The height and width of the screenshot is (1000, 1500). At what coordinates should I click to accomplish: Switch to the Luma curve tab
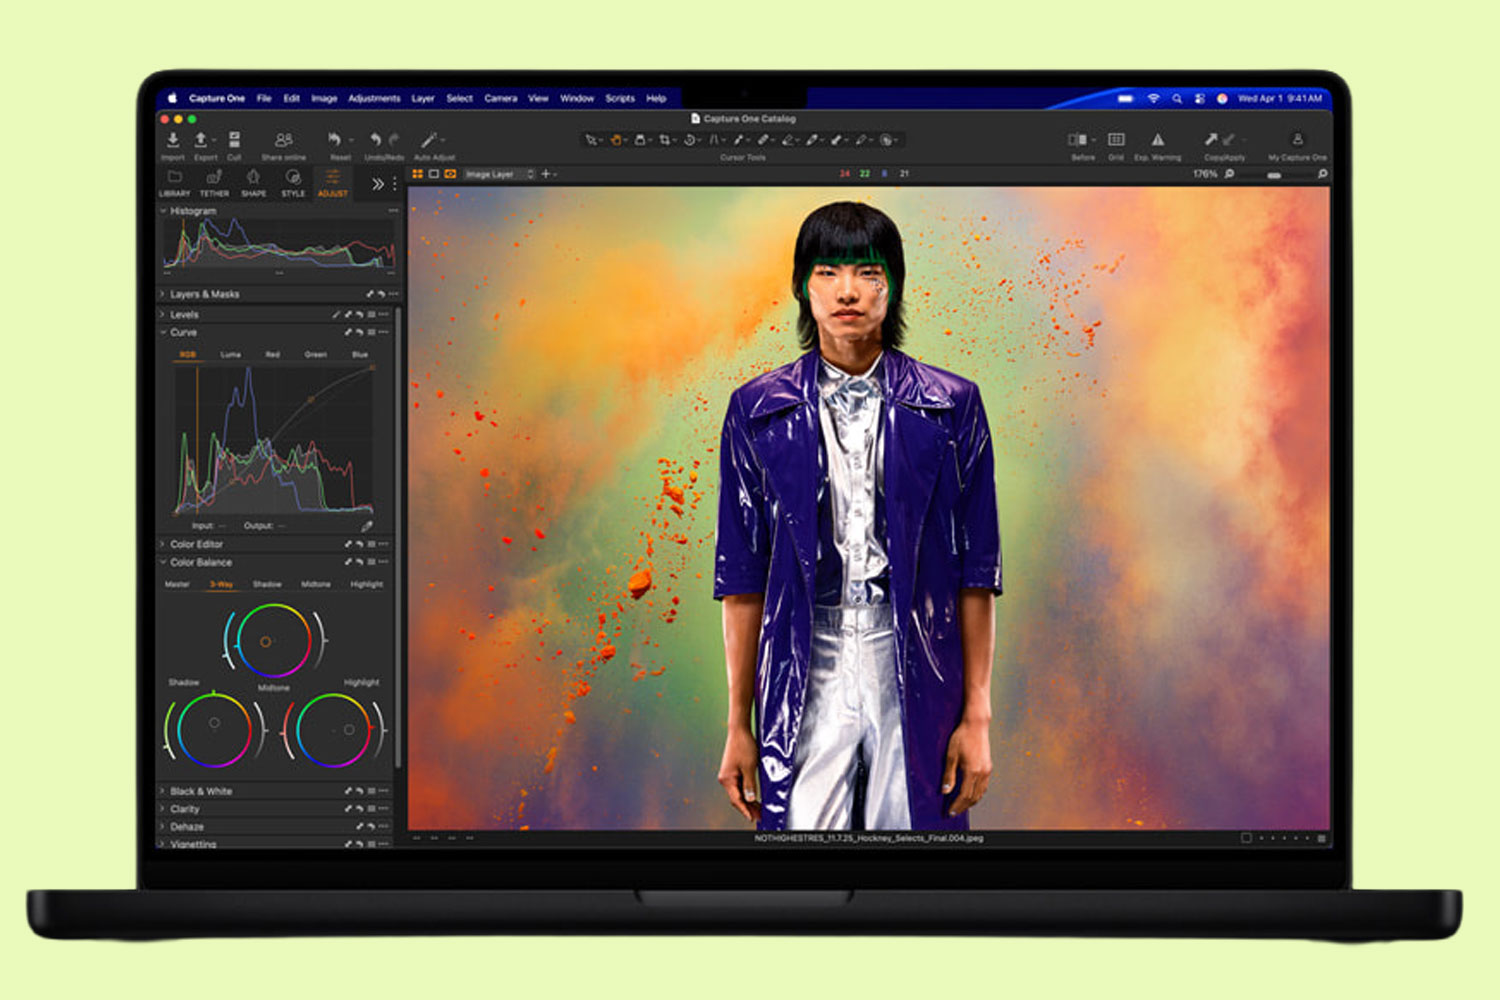coord(230,354)
